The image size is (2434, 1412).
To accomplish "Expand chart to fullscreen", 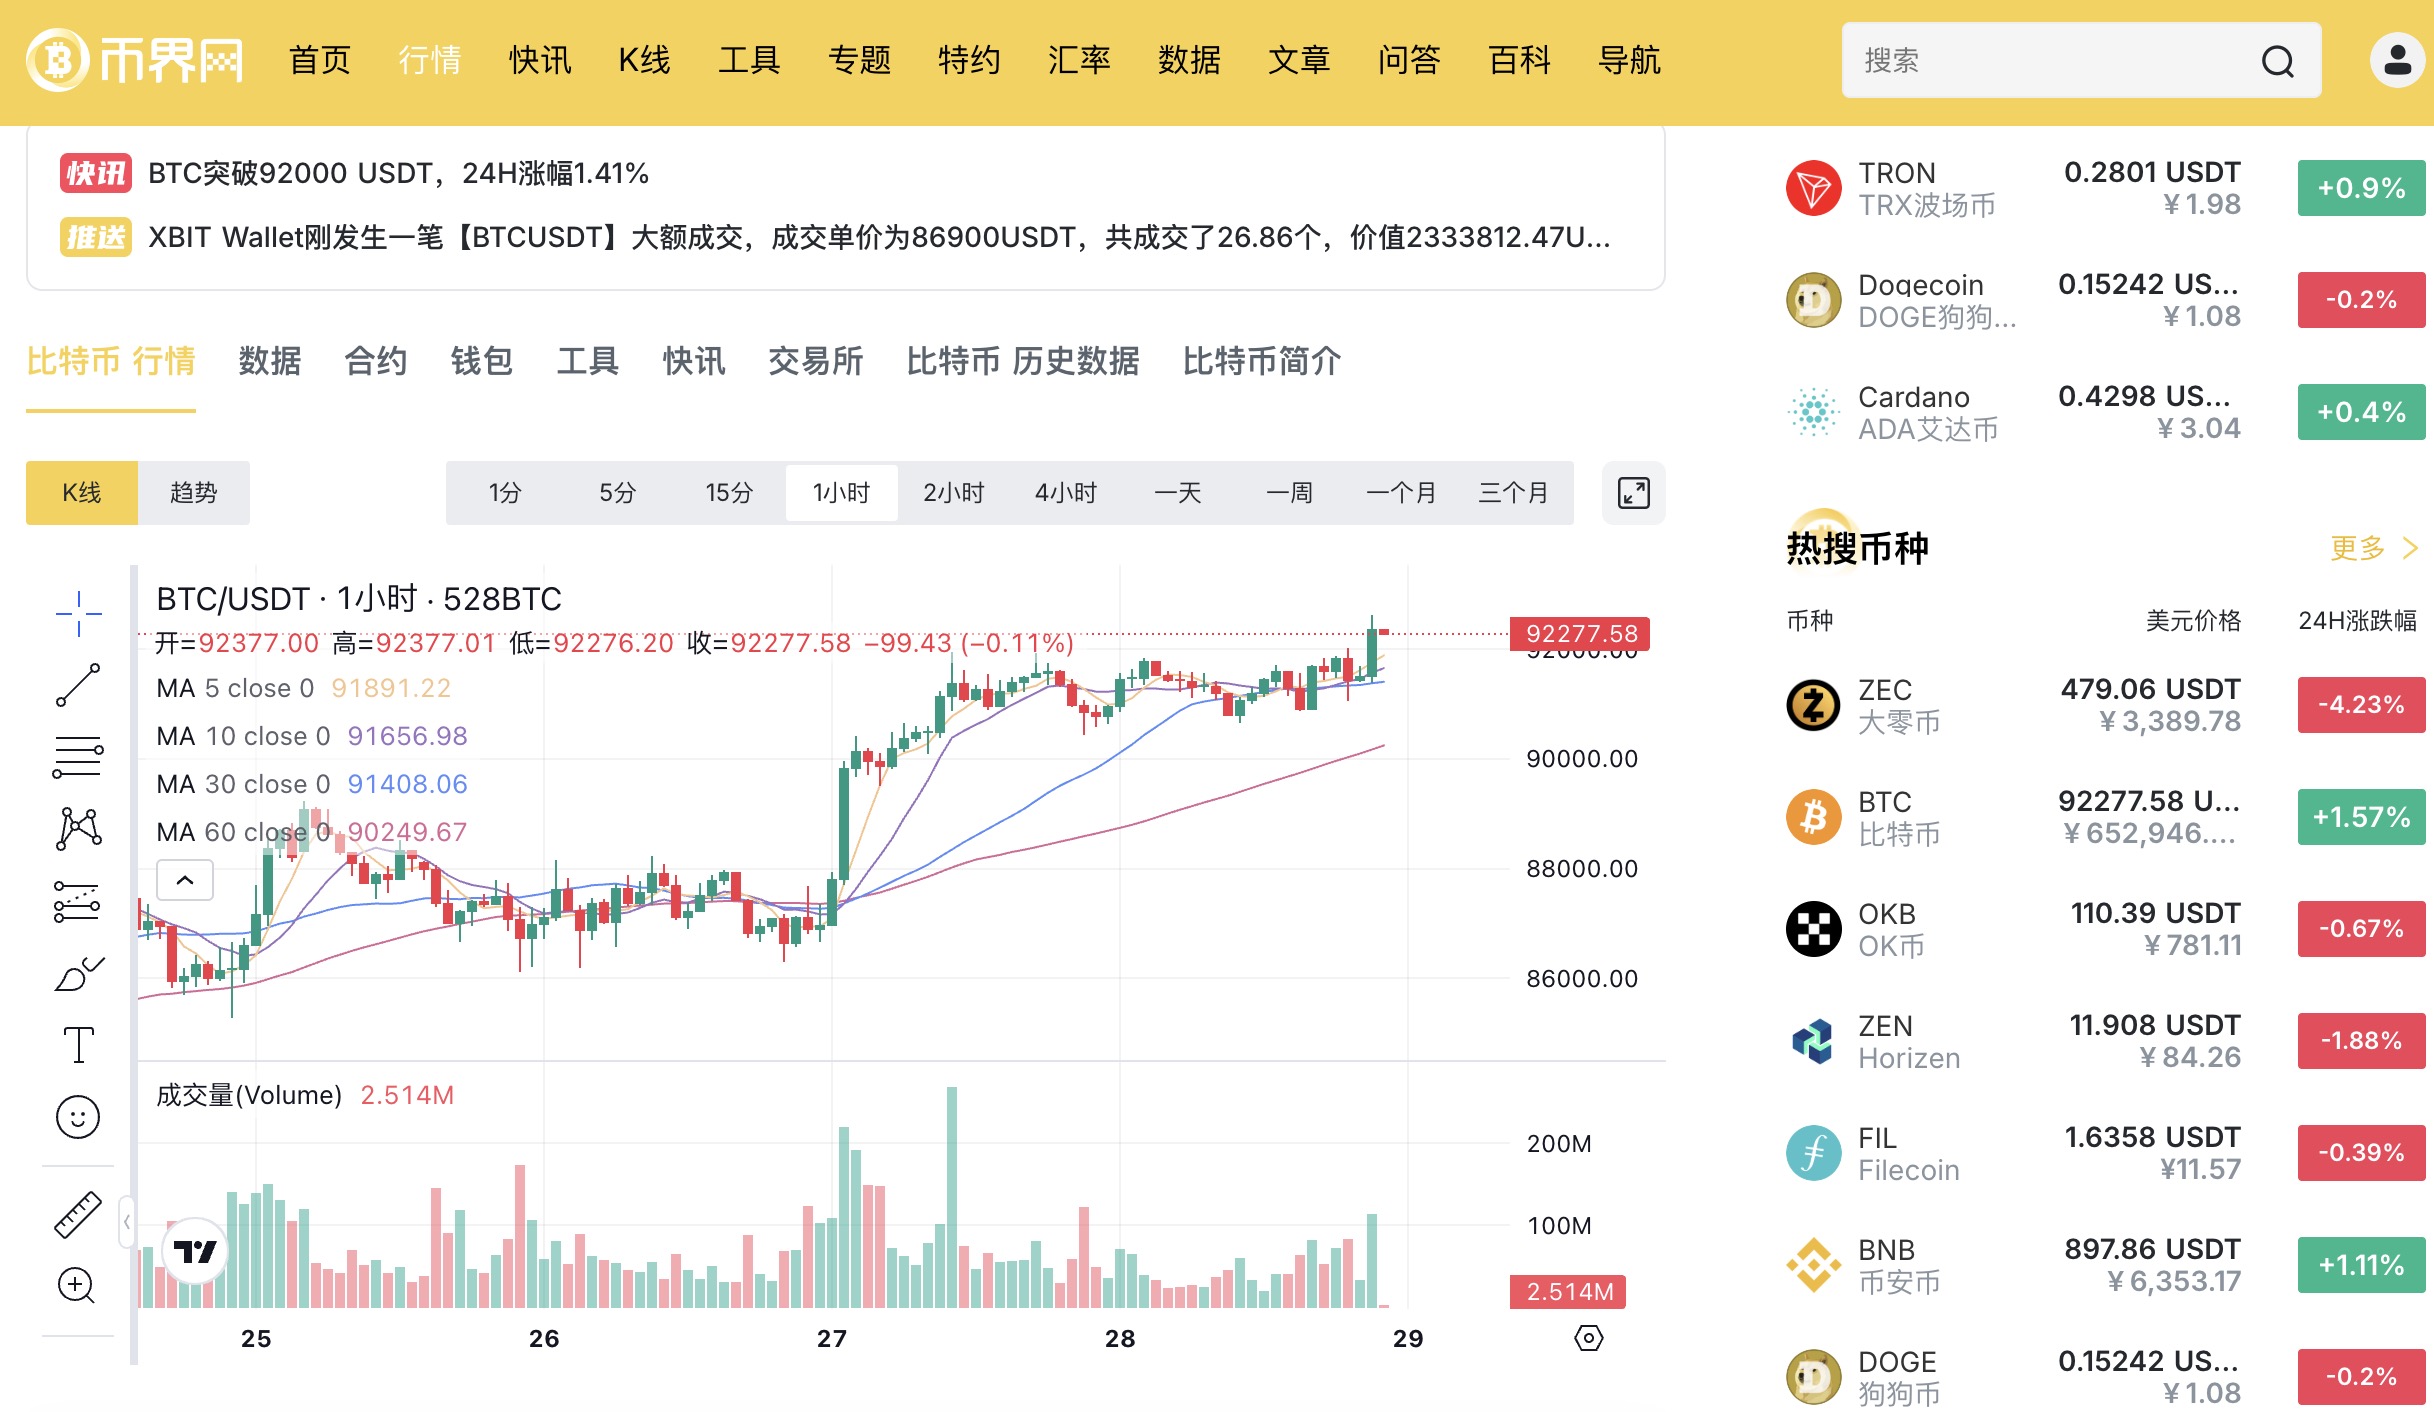I will click(1633, 493).
